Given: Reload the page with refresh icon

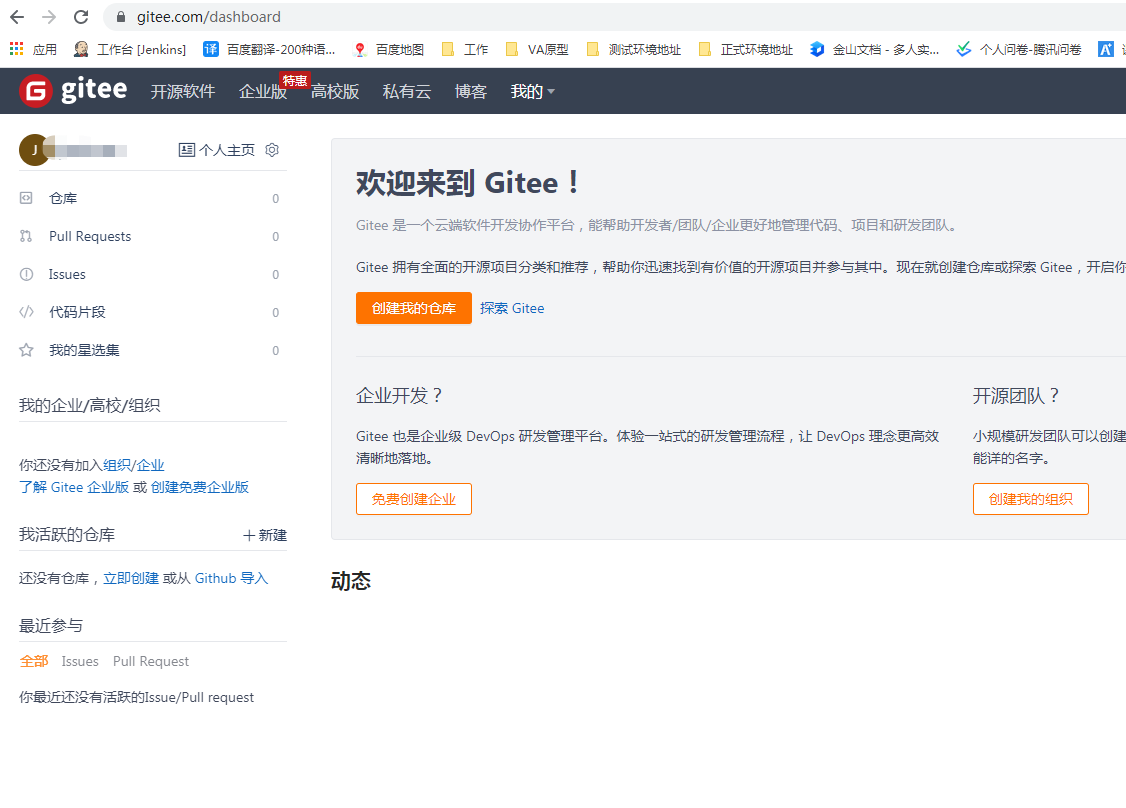Looking at the screenshot, I should pyautogui.click(x=81, y=17).
